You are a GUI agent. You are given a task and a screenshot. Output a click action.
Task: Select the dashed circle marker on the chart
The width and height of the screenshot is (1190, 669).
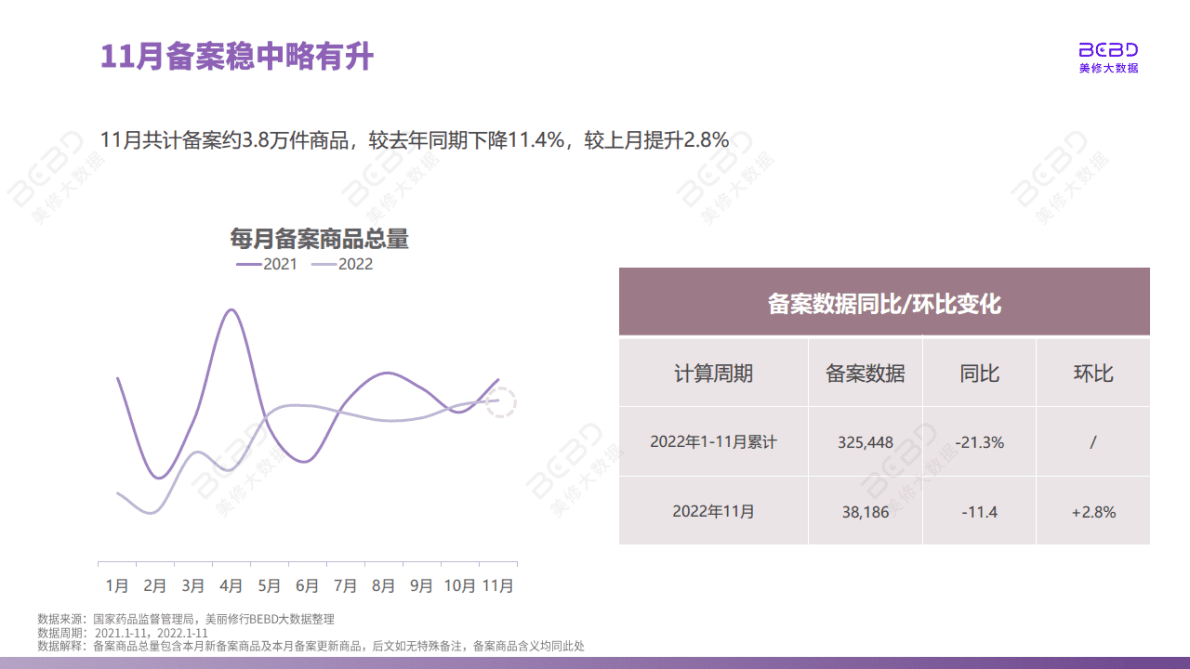502,401
